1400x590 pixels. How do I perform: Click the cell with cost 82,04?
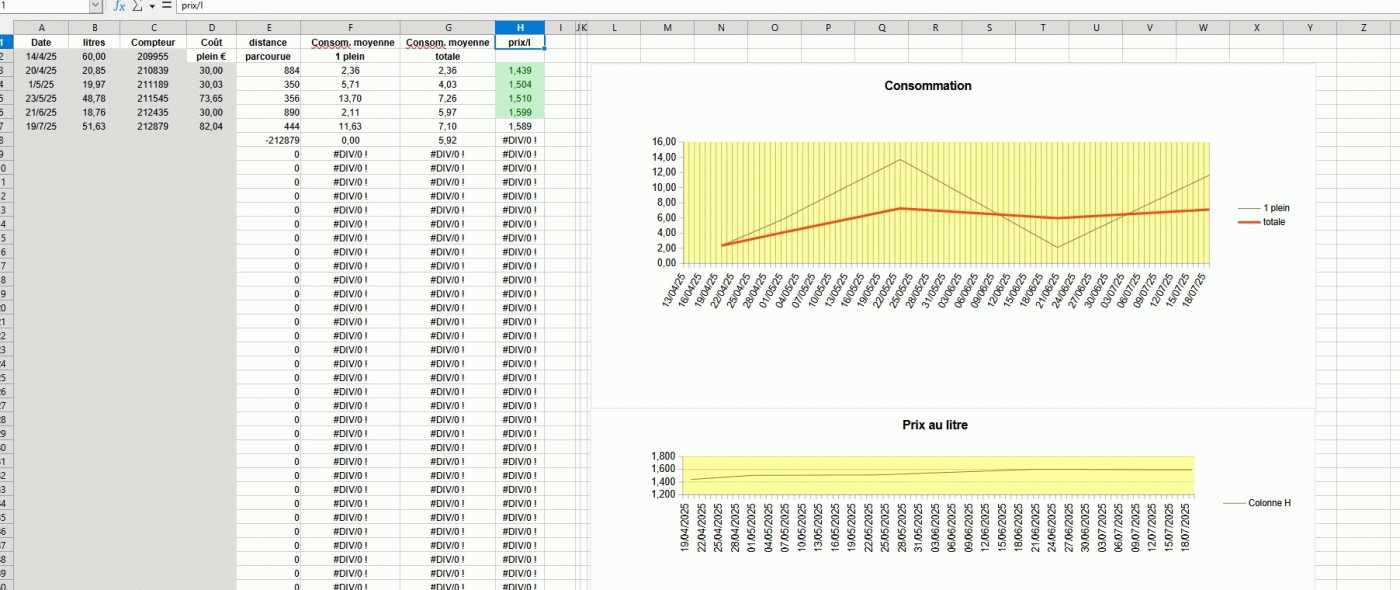point(211,127)
